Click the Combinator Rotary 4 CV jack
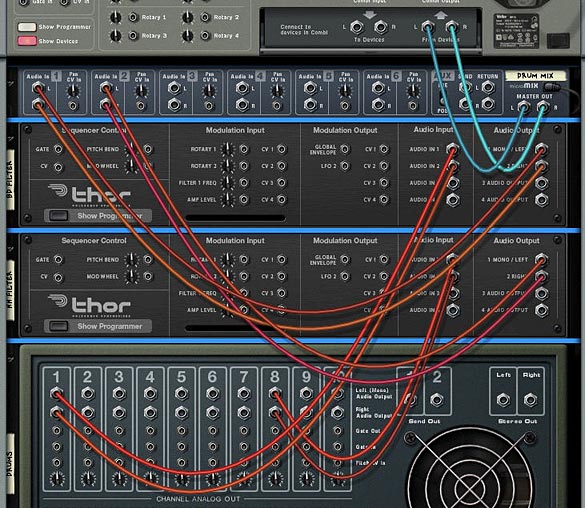The image size is (585, 508). 205,36
